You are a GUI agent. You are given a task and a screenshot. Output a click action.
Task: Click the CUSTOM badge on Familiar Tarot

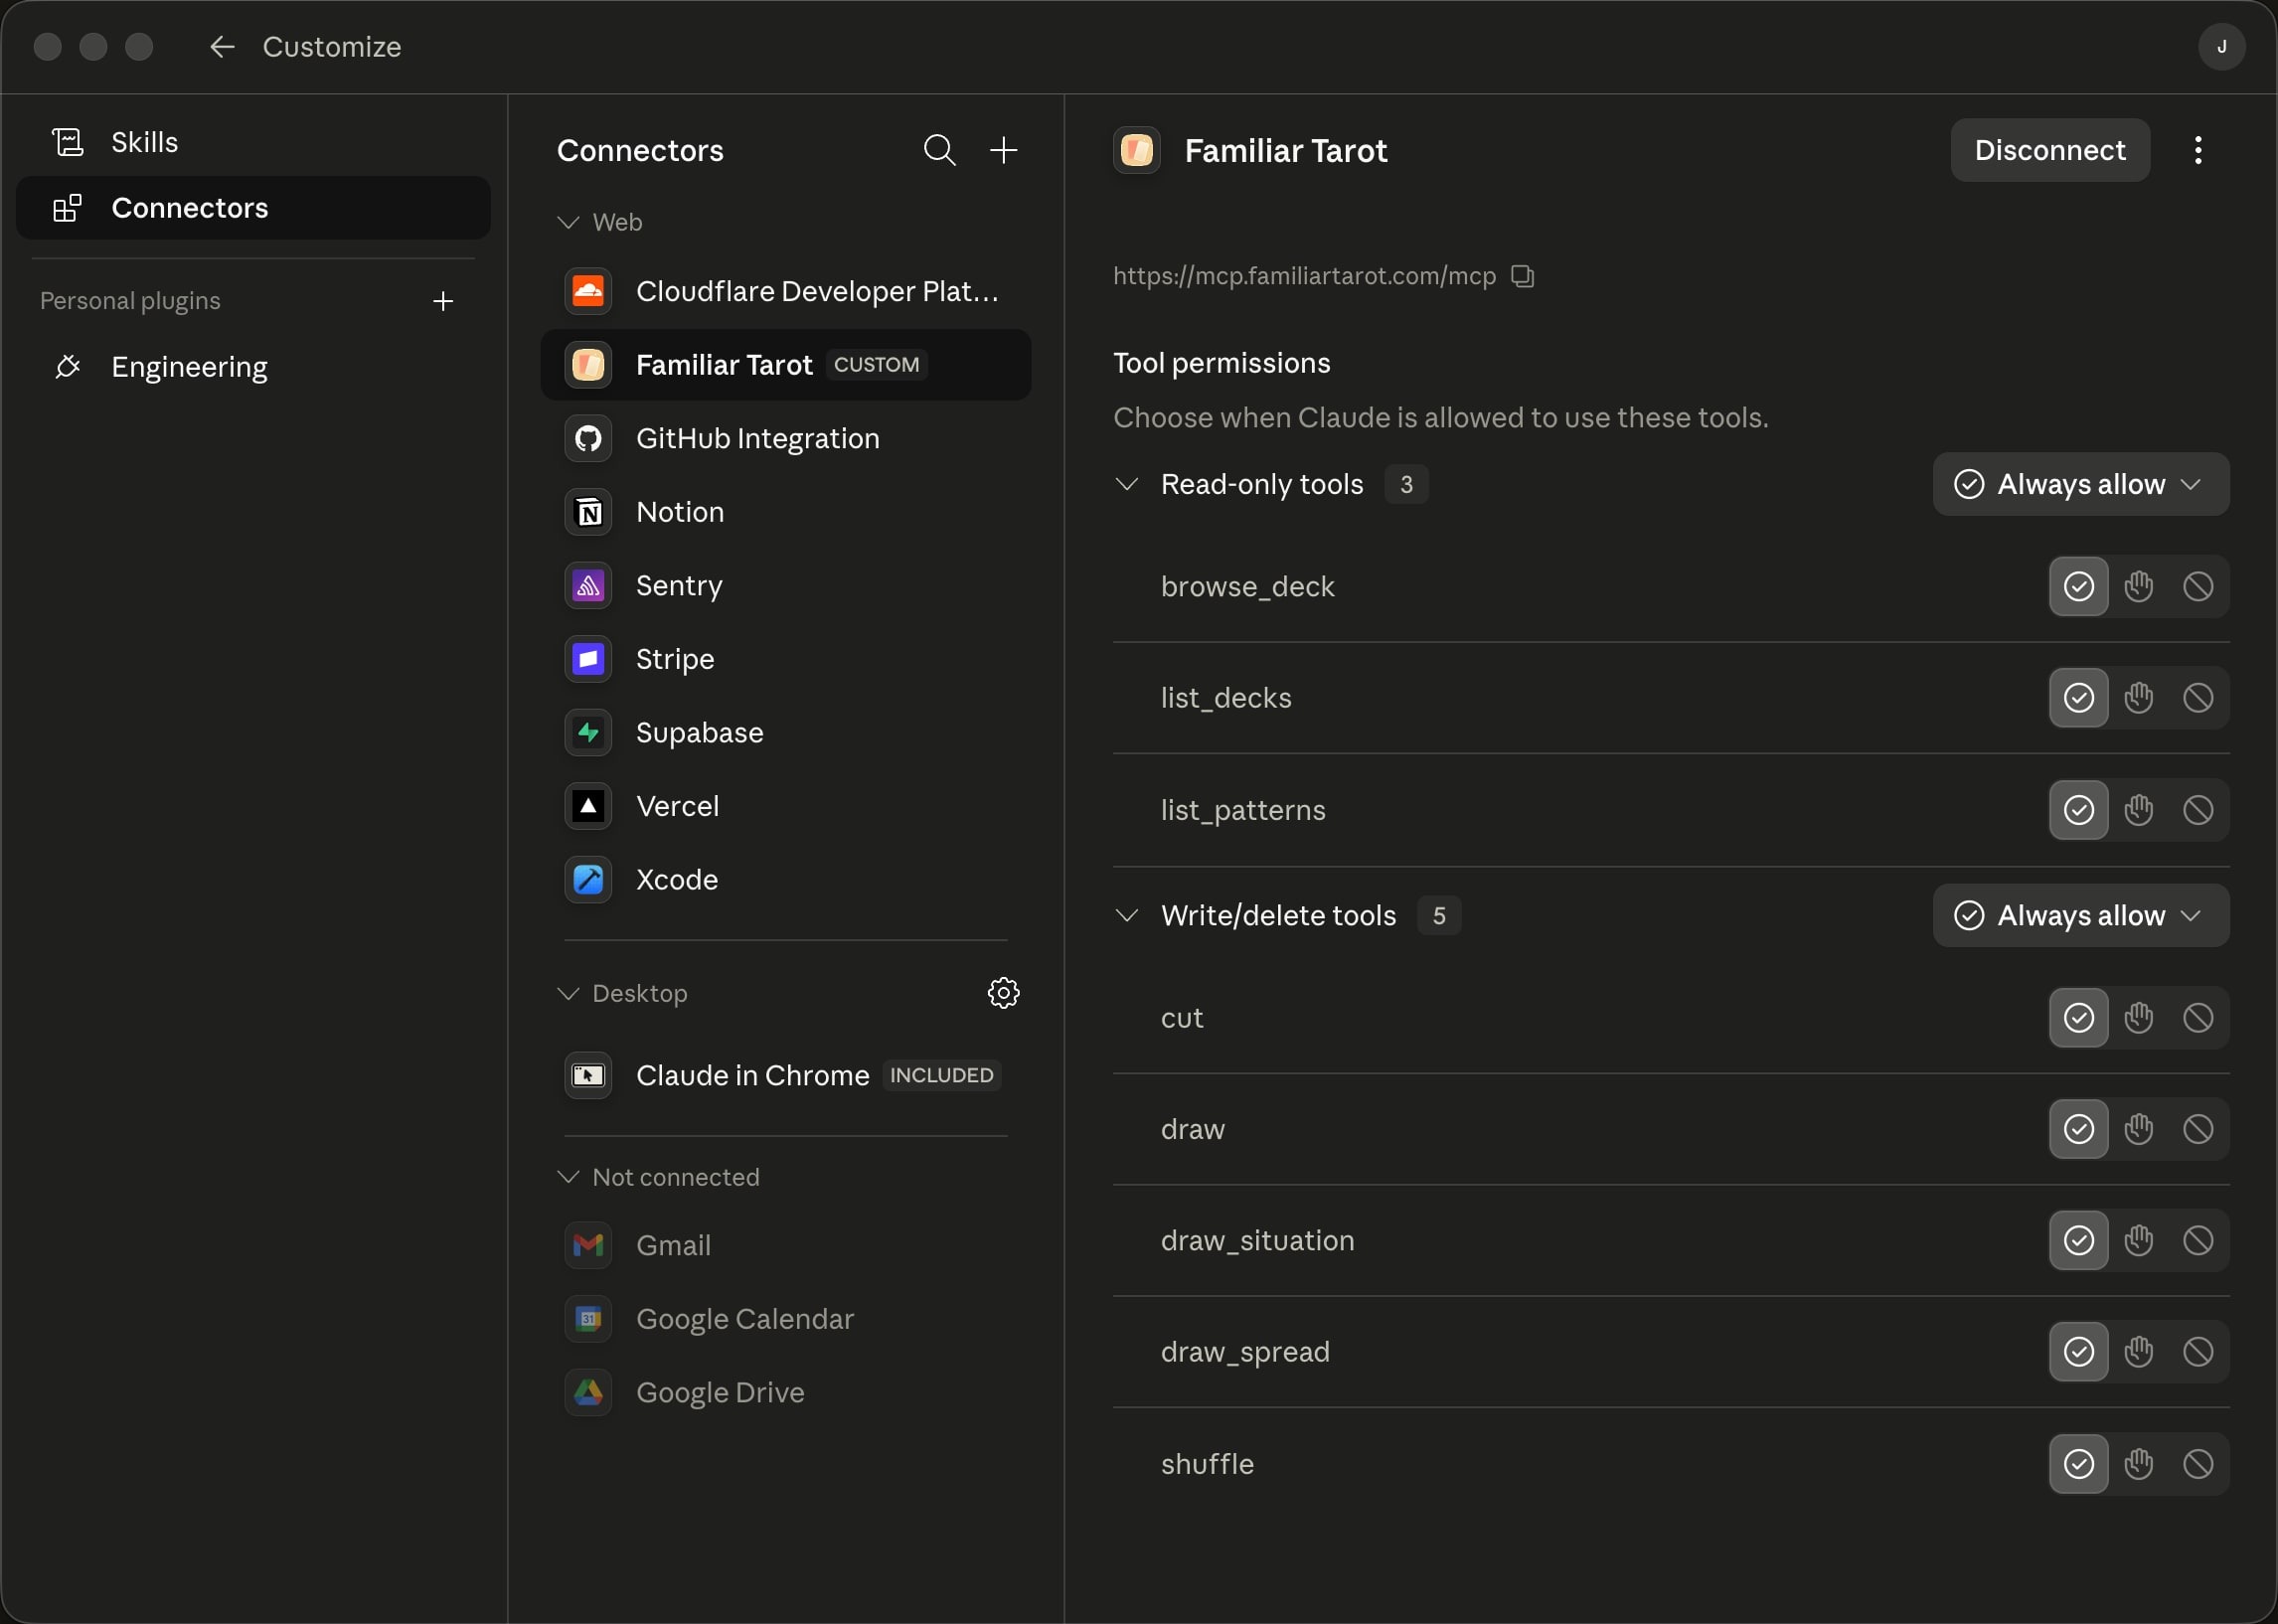point(876,365)
